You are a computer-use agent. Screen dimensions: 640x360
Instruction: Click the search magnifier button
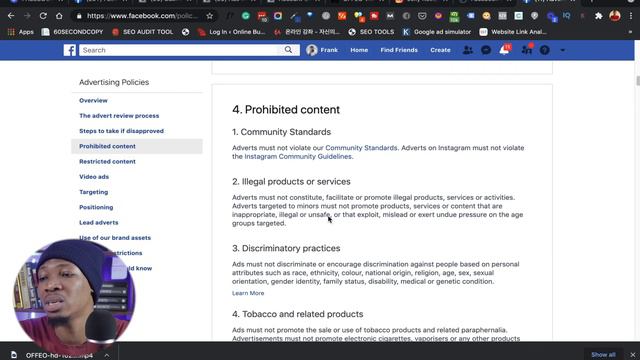tap(288, 50)
